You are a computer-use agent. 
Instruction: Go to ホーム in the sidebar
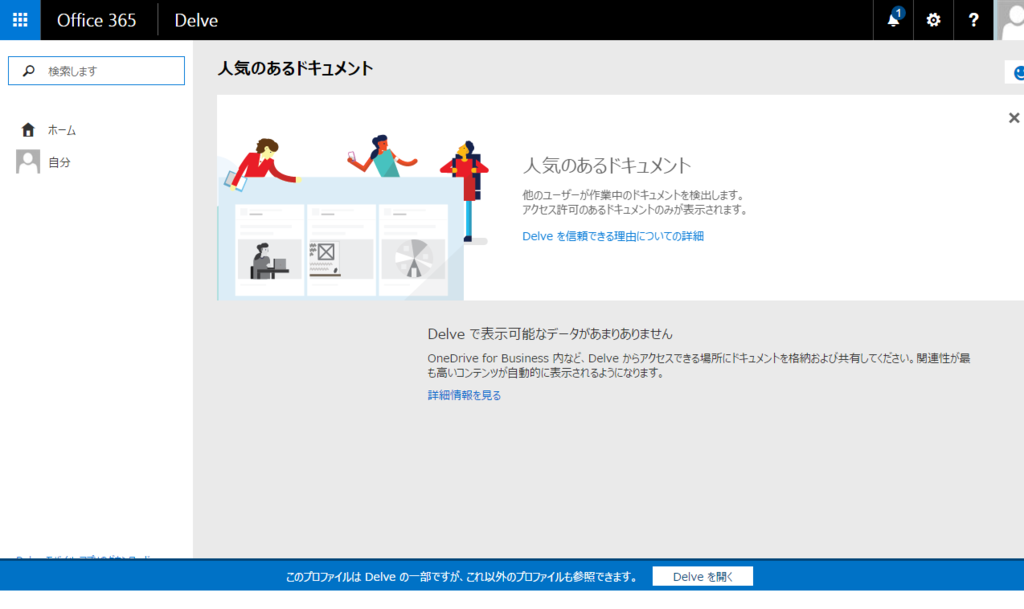point(61,131)
